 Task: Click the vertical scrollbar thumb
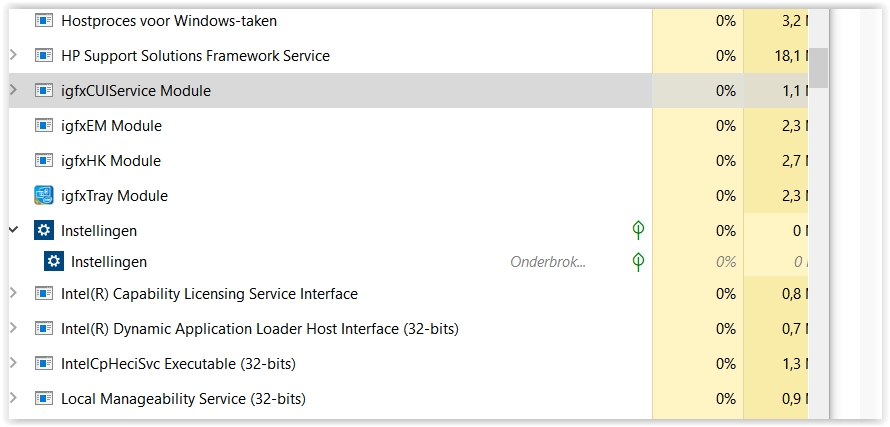tap(818, 68)
